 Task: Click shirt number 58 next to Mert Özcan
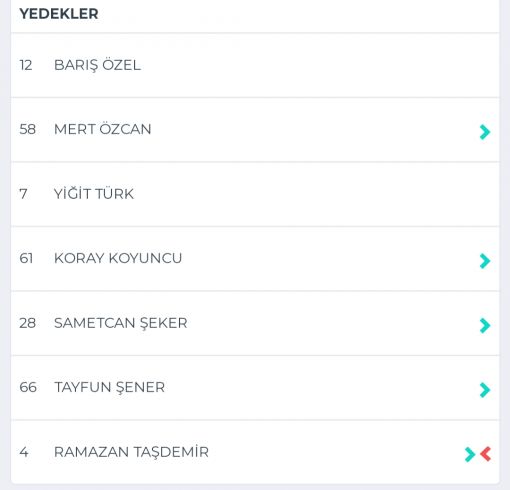pos(27,129)
